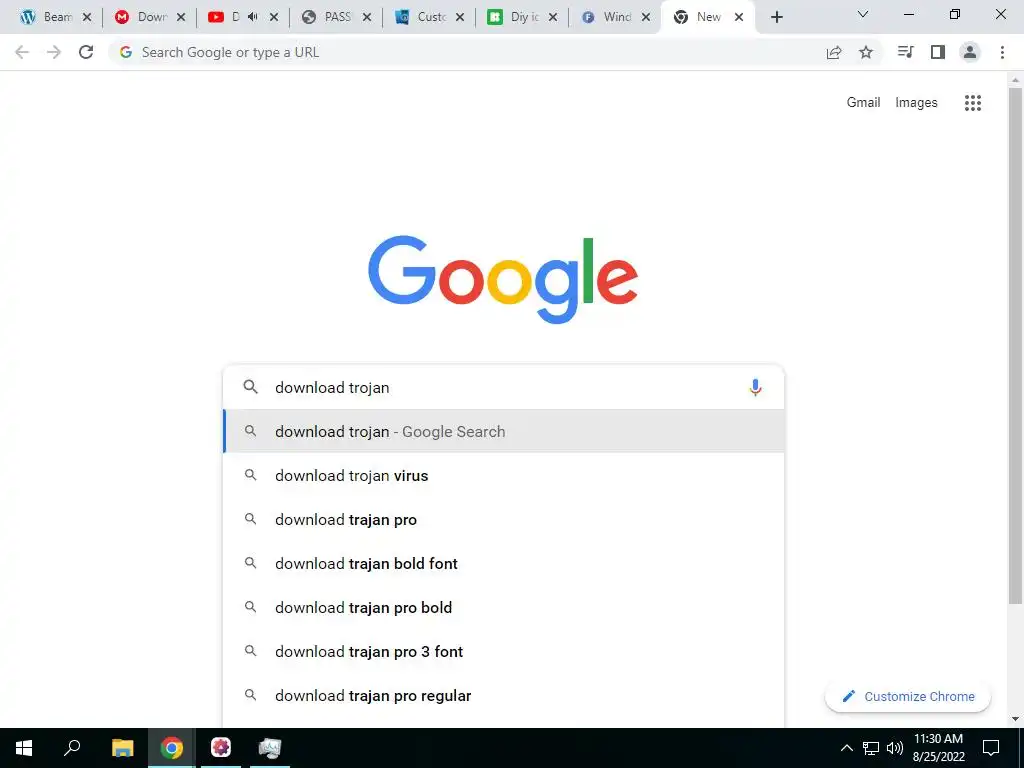
Task: Switch to the Diy tab
Action: point(522,17)
